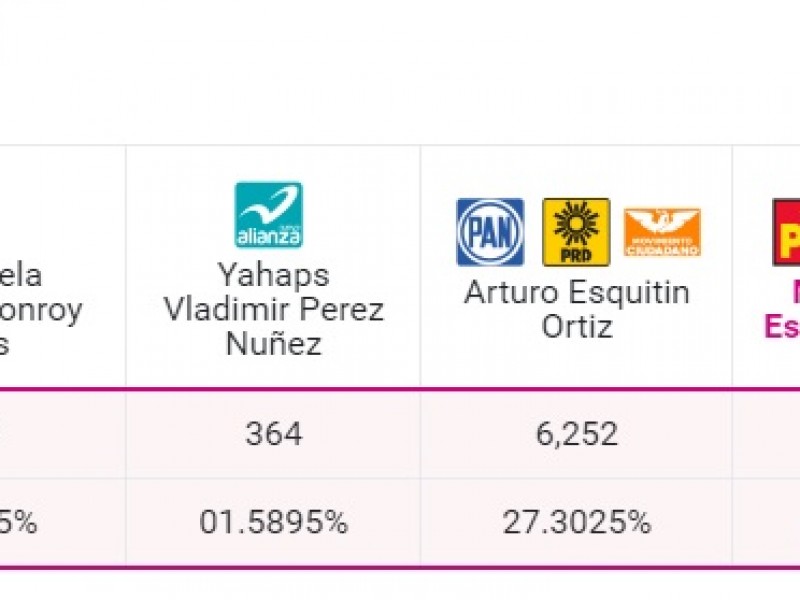This screenshot has width=800, height=600.
Task: Click the word Yahaps below the alianza logo
Action: click(x=273, y=276)
